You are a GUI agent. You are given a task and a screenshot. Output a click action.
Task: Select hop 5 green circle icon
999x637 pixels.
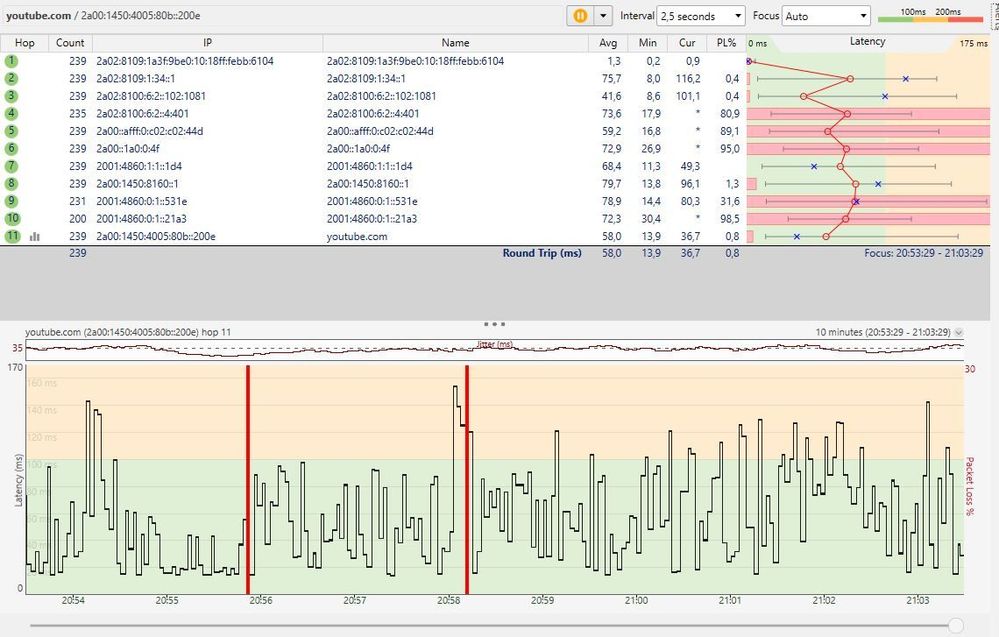11,131
